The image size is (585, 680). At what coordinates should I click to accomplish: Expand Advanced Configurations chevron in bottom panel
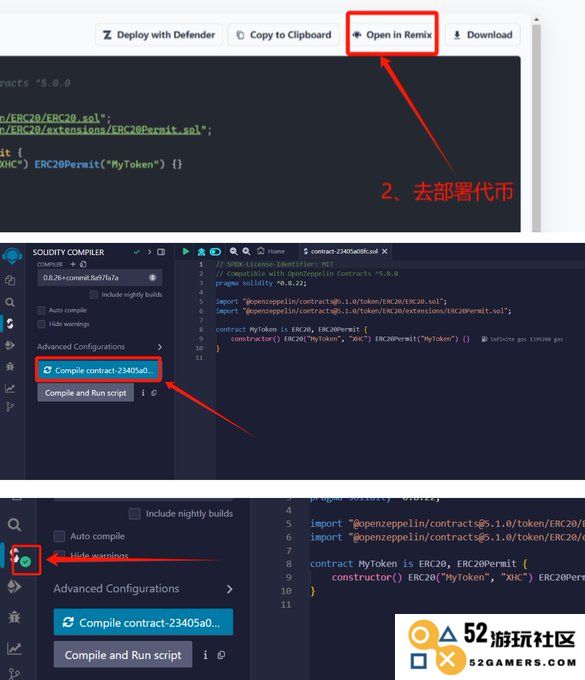coord(229,589)
